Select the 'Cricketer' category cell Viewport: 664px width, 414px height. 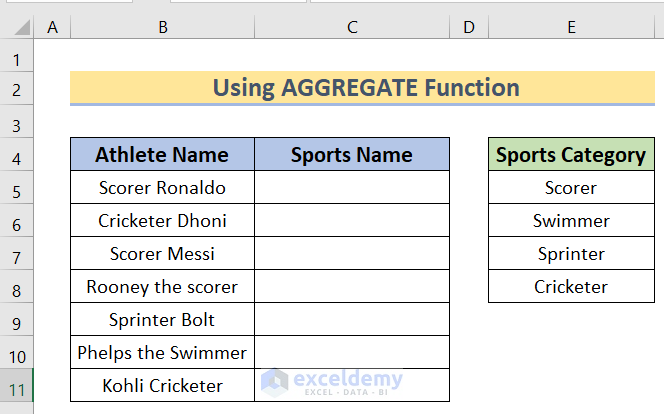pos(571,287)
